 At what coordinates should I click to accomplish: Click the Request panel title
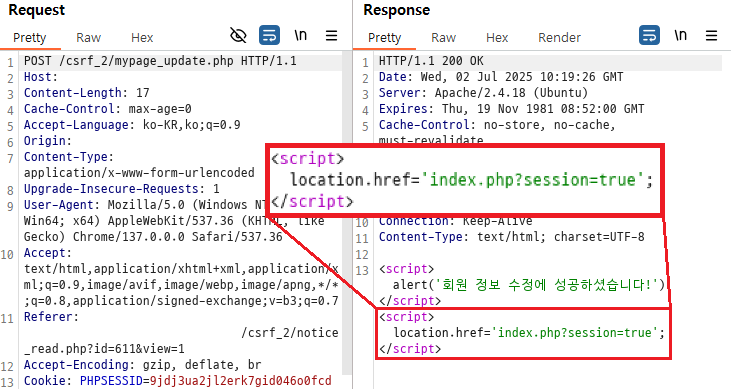(x=36, y=10)
